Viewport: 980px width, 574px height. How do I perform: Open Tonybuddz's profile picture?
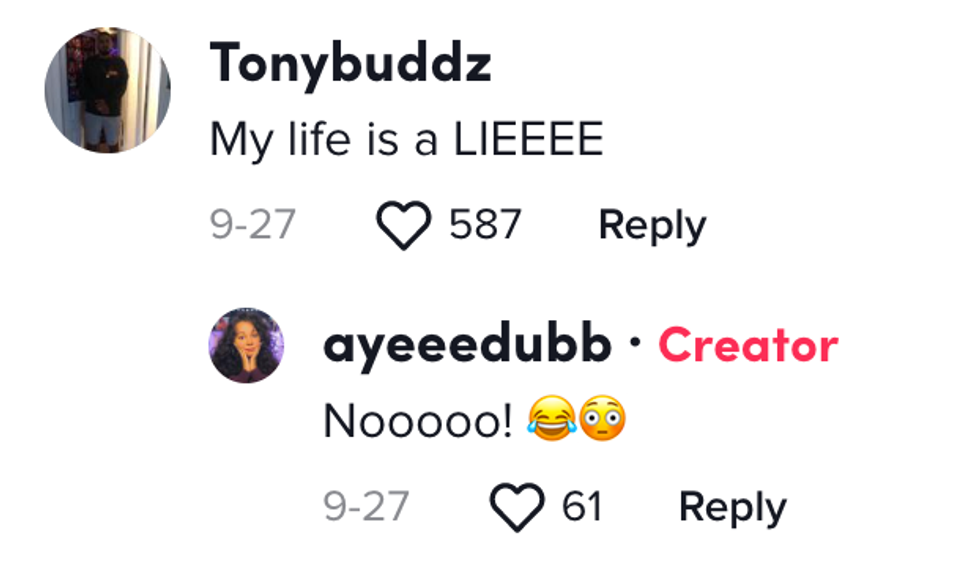(x=107, y=90)
